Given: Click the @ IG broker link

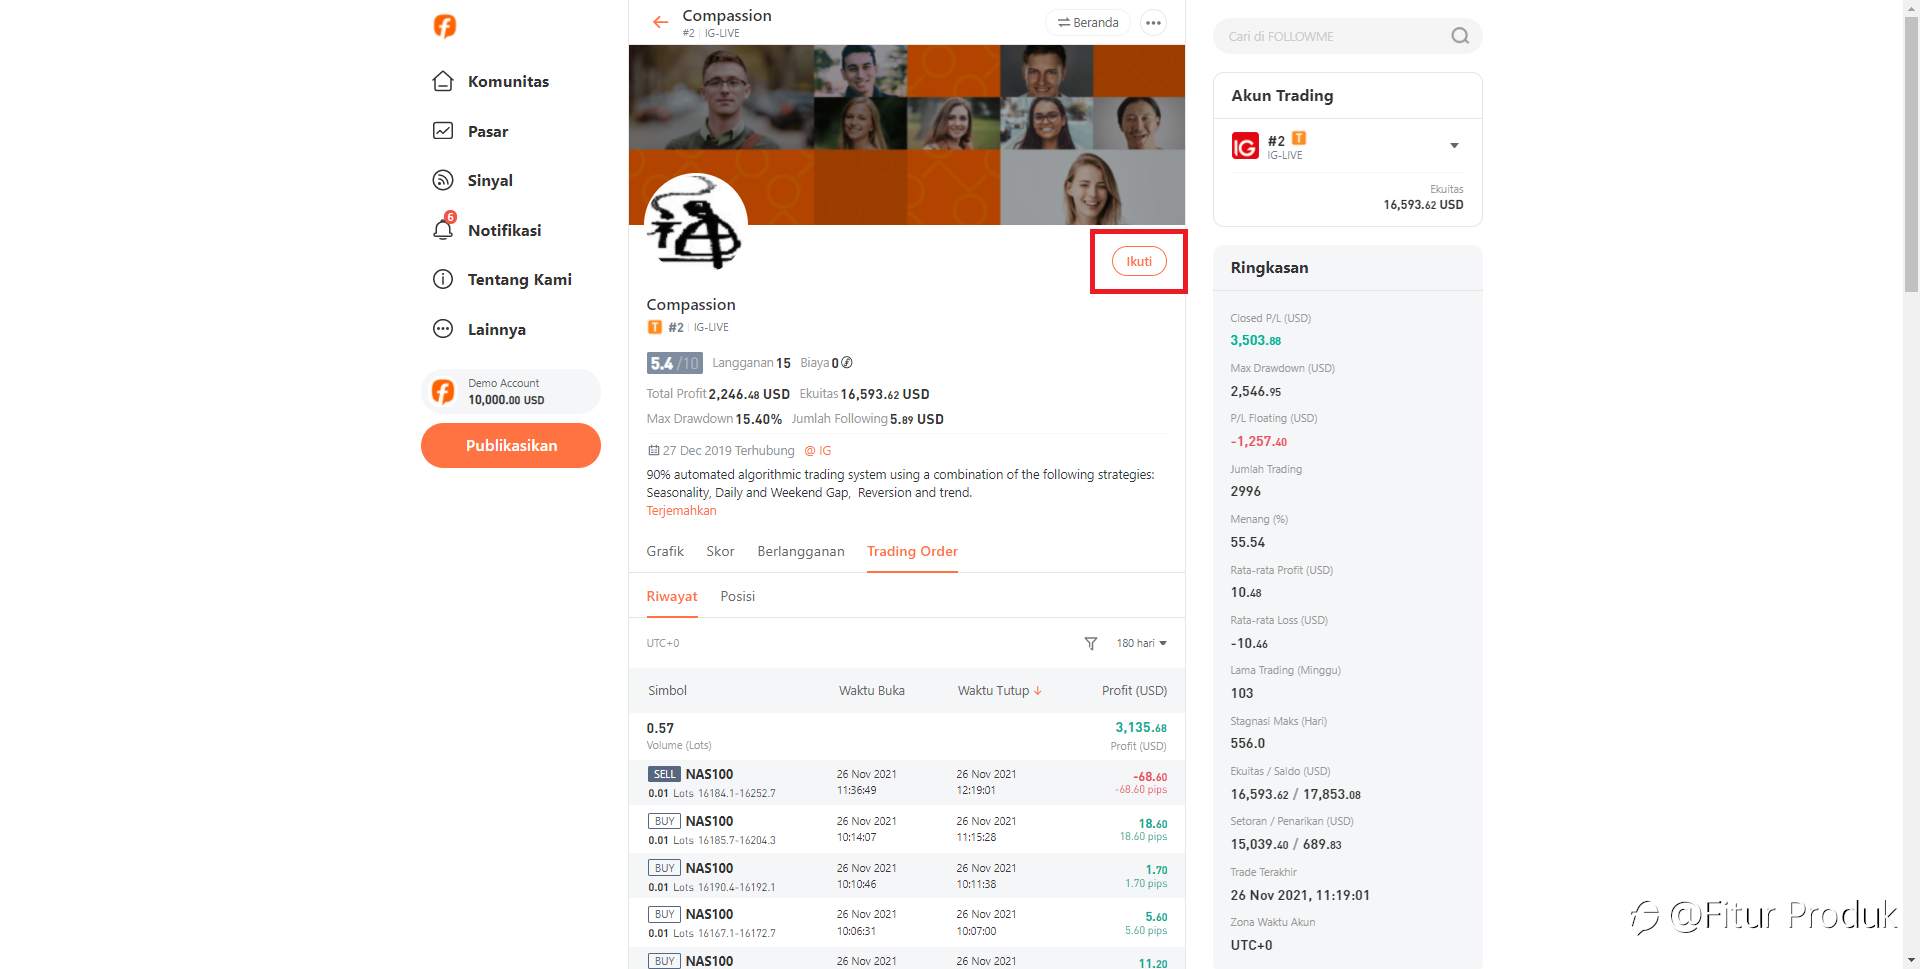Looking at the screenshot, I should [818, 450].
